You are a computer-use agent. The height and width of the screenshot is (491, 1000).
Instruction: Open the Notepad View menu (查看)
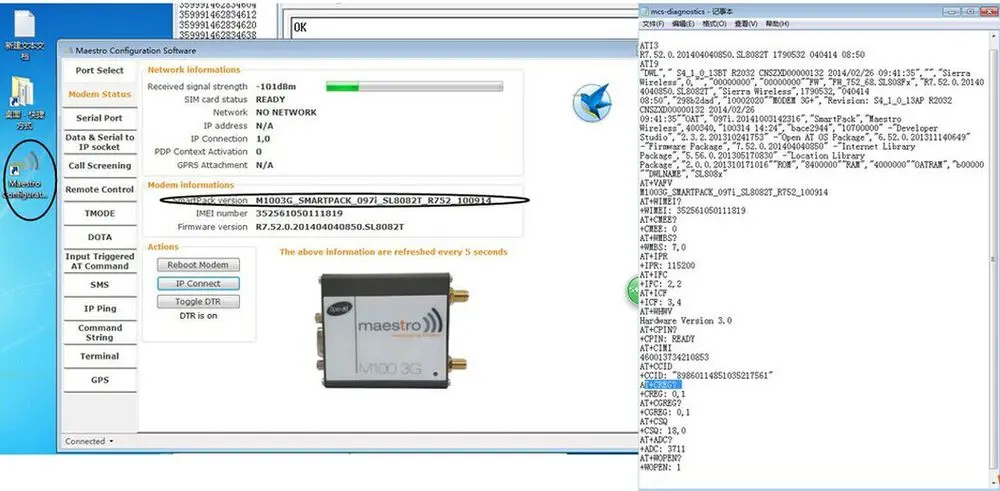tap(746, 24)
